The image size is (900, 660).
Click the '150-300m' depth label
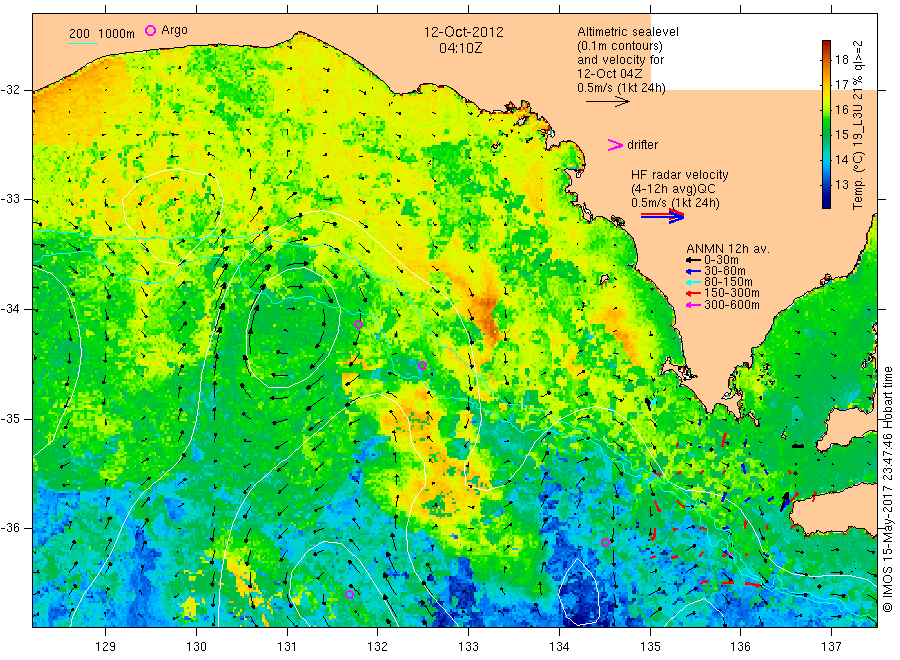click(732, 293)
